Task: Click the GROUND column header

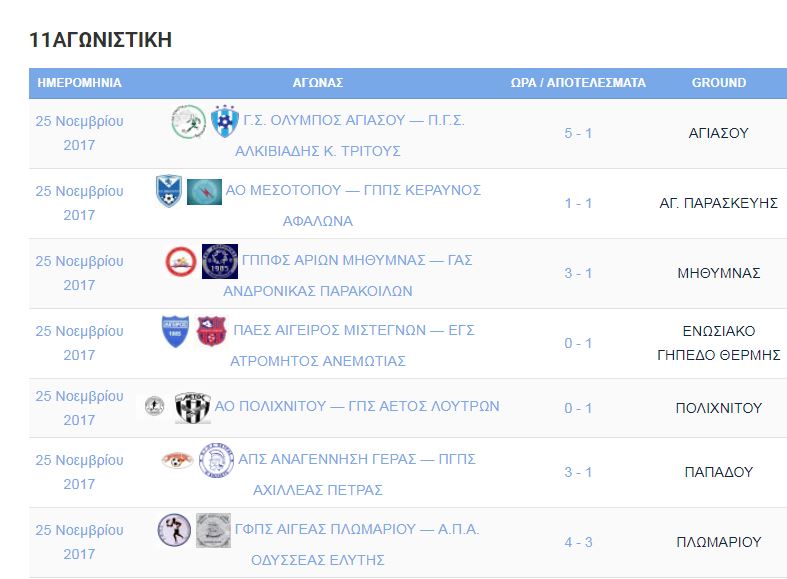Action: [x=719, y=83]
